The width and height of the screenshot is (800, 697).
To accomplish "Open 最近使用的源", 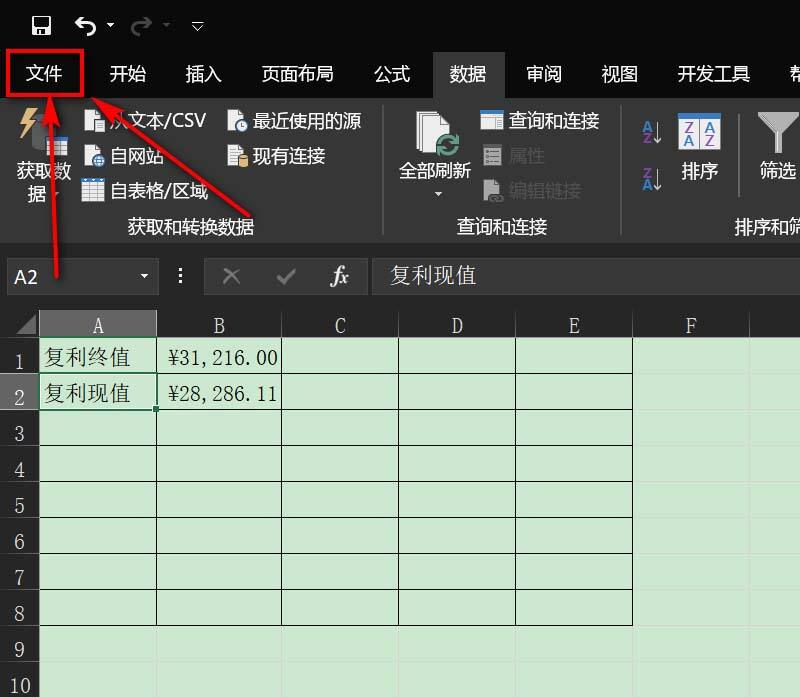I will click(x=294, y=121).
